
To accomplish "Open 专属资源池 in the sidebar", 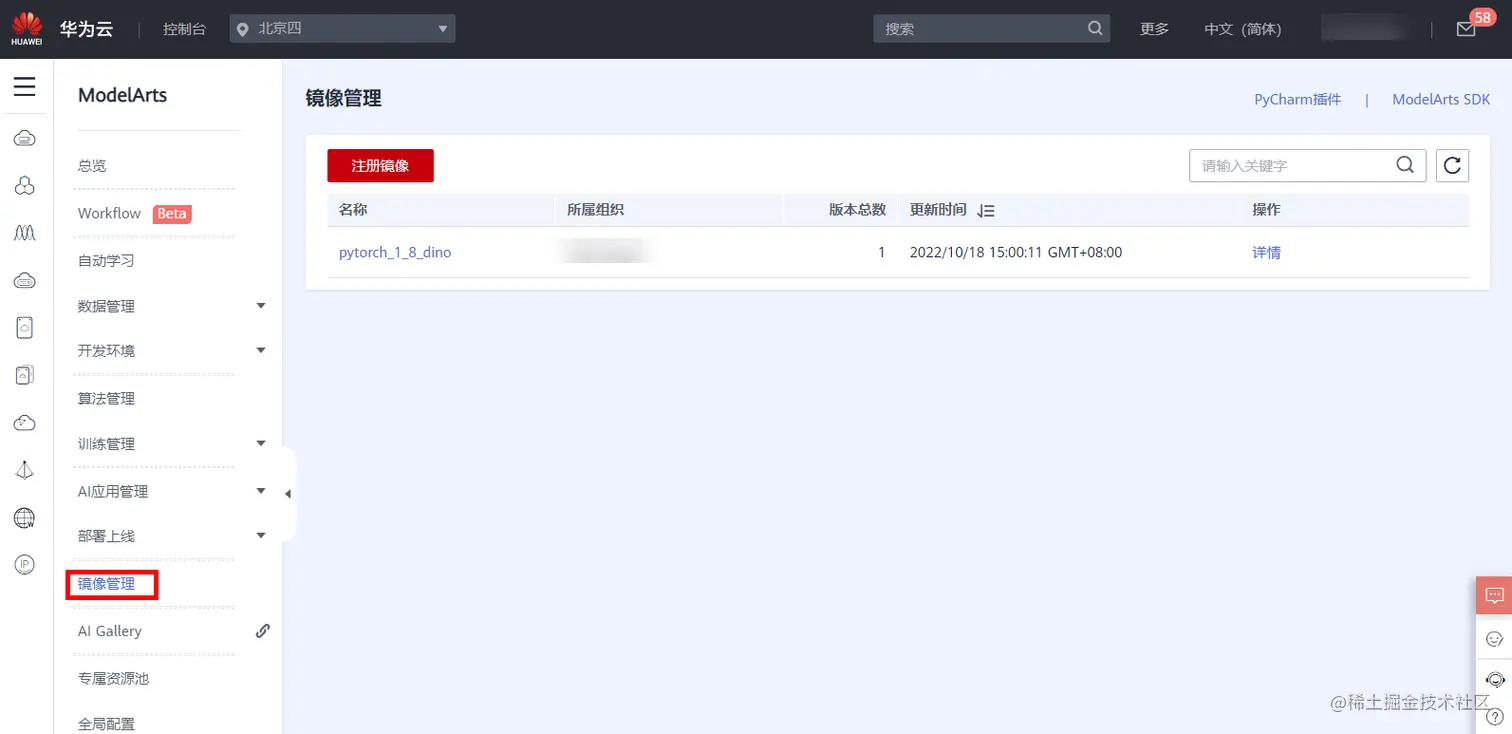I will 113,678.
